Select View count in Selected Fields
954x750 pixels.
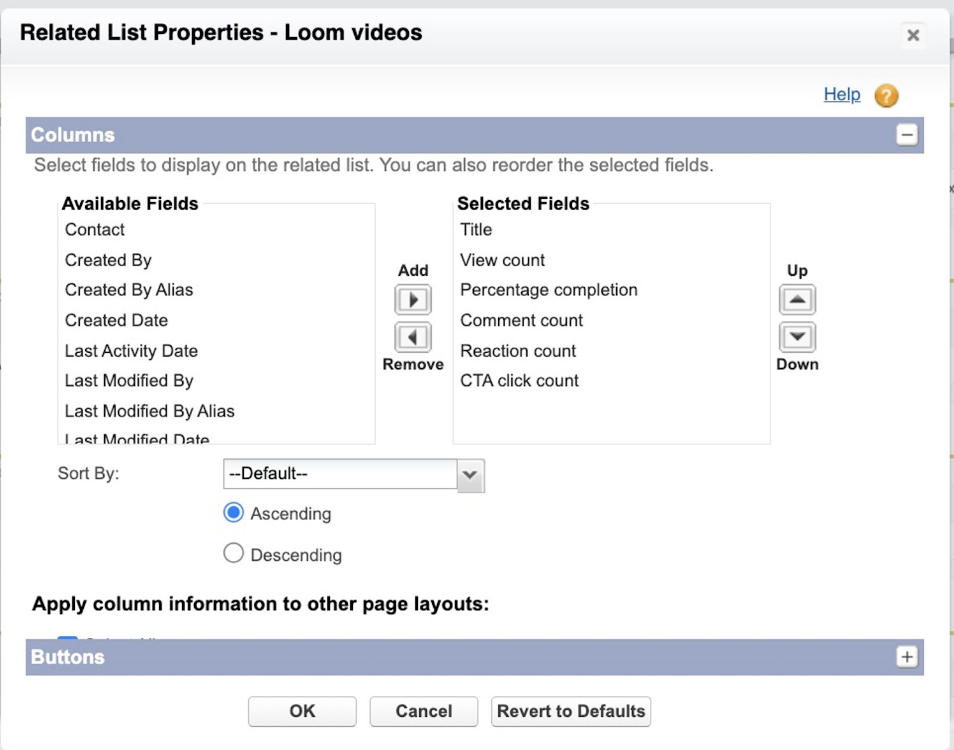click(502, 260)
